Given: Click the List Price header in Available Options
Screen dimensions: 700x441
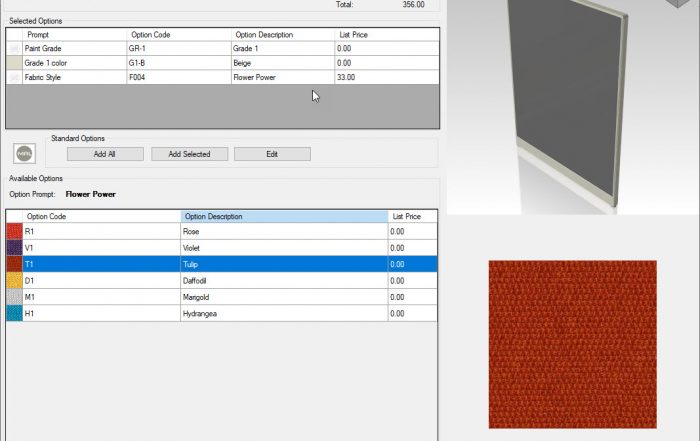Looking at the screenshot, I should 412,216.
